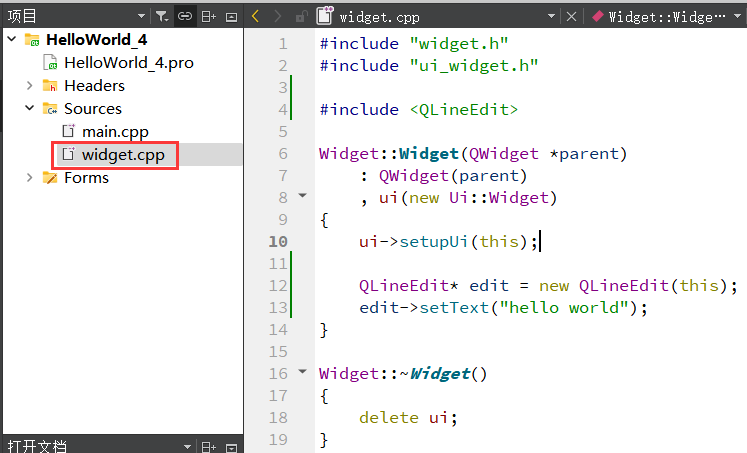This screenshot has width=747, height=453.
Task: Click "ui_widget.h" include text
Action: tap(474, 65)
